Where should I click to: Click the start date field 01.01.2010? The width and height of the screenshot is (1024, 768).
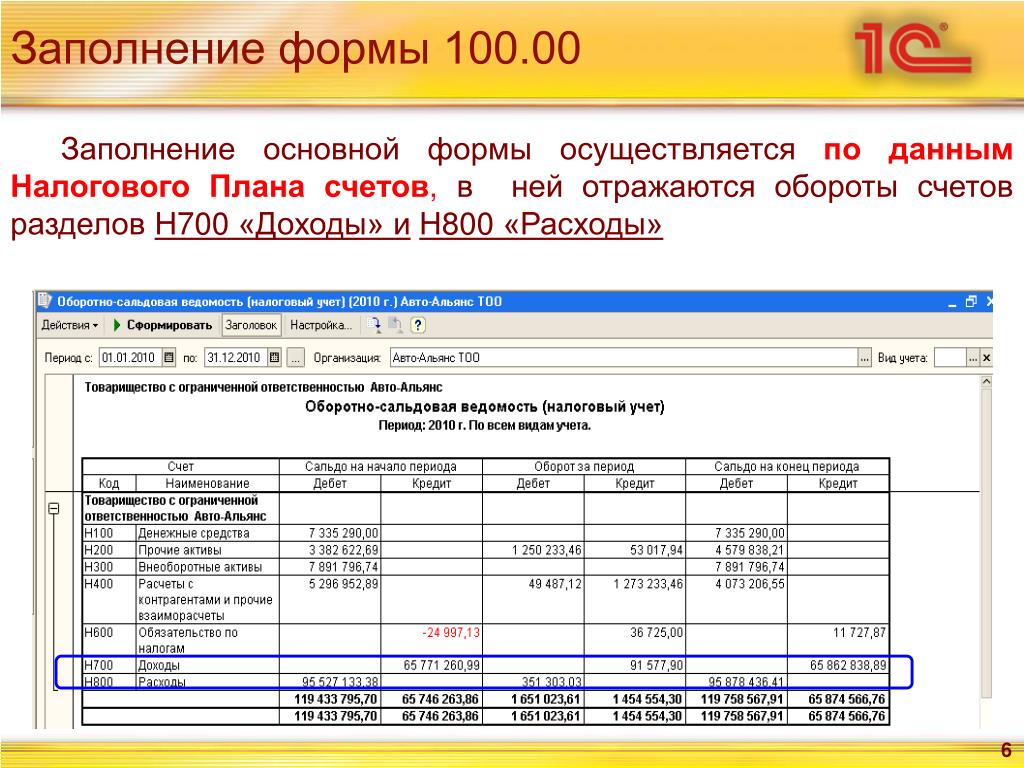click(x=131, y=357)
